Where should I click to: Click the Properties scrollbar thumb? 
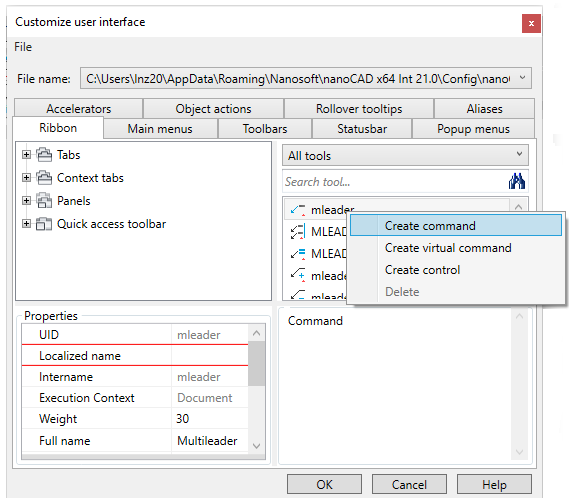tap(256, 364)
